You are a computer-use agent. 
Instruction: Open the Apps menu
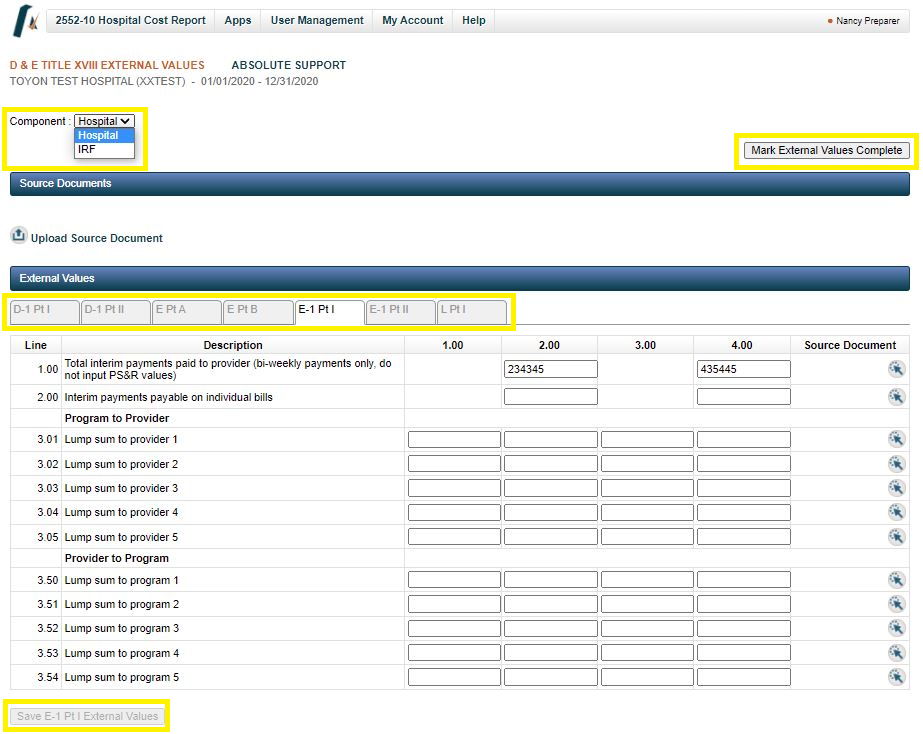[238, 21]
